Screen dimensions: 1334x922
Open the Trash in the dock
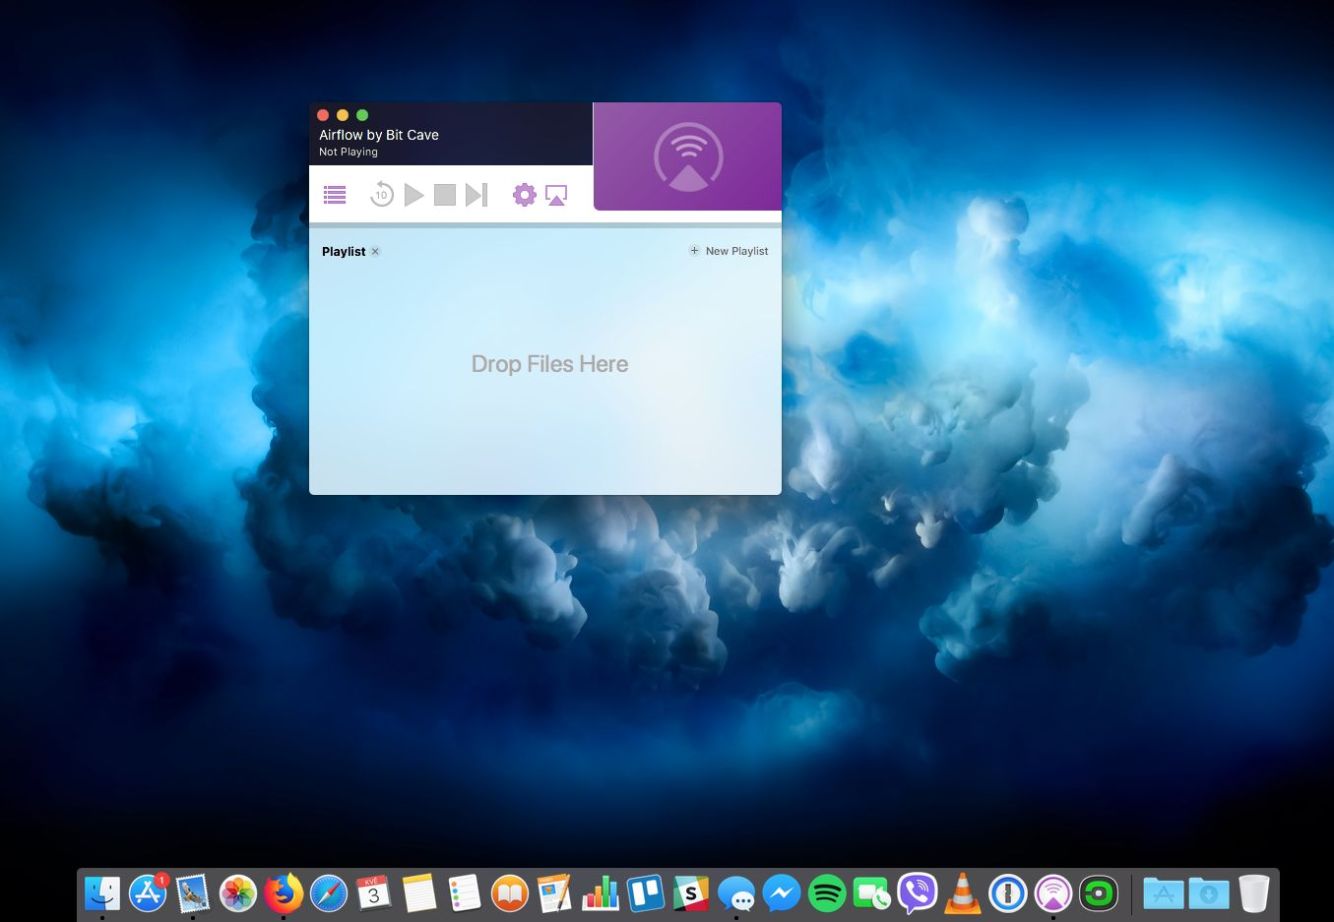(x=1253, y=893)
